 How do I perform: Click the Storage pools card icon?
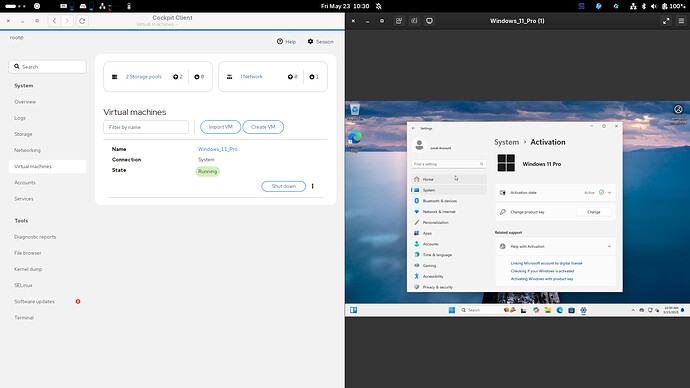pos(114,77)
